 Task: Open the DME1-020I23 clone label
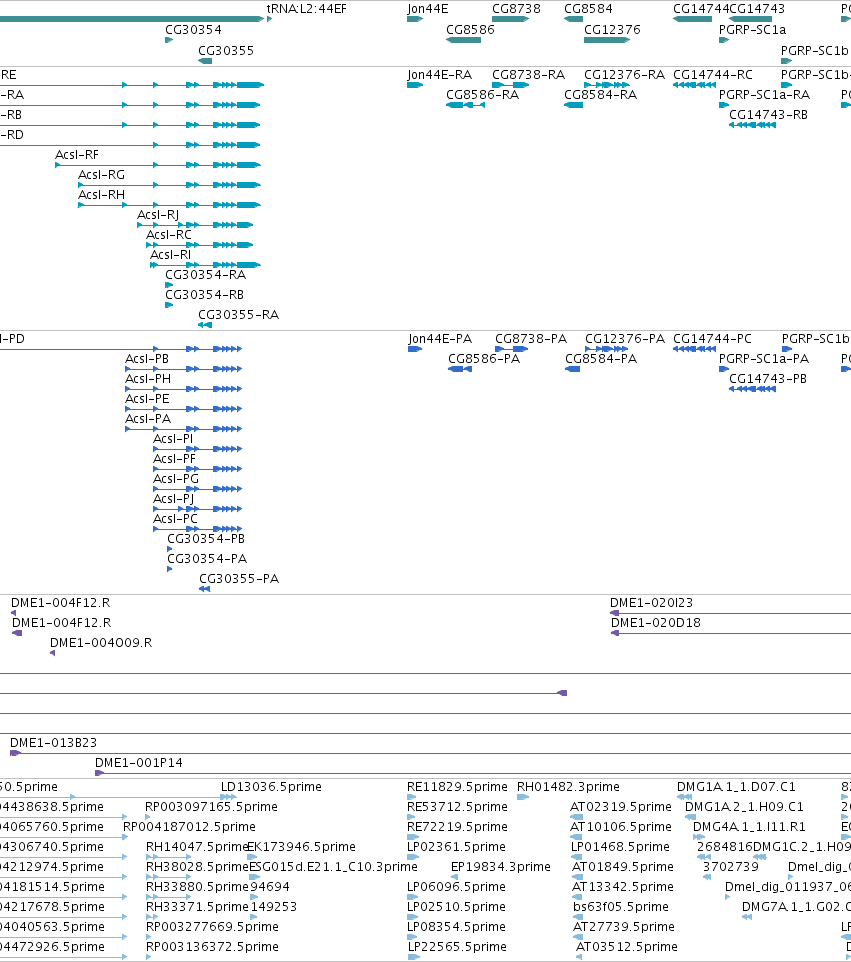pyautogui.click(x=651, y=602)
